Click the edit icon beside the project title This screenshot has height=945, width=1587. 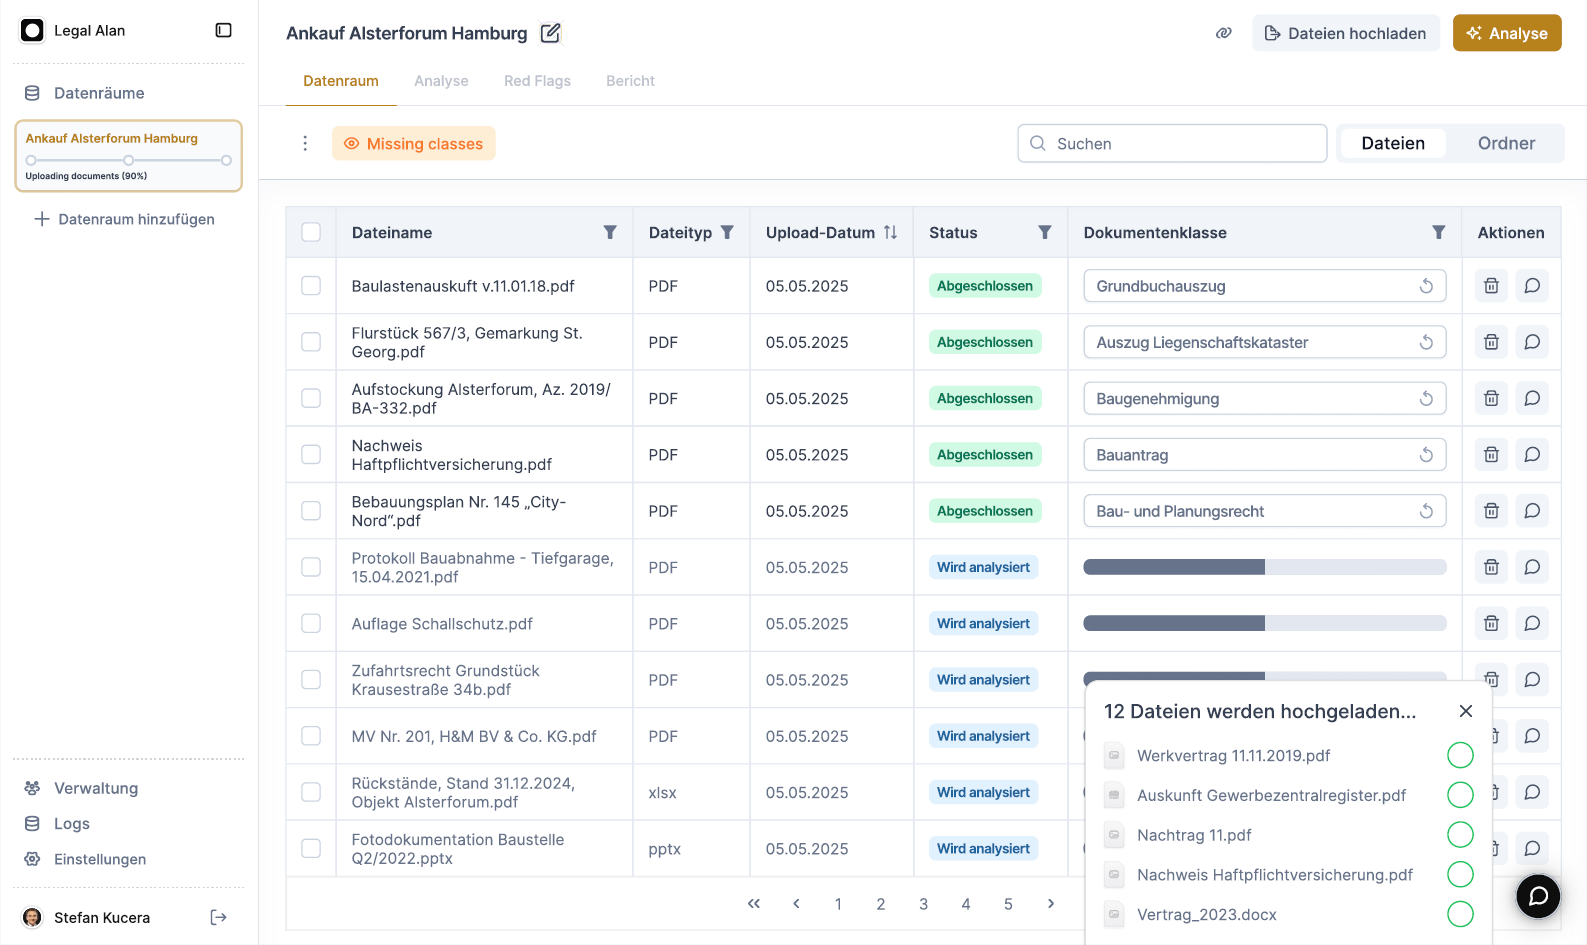tap(550, 33)
